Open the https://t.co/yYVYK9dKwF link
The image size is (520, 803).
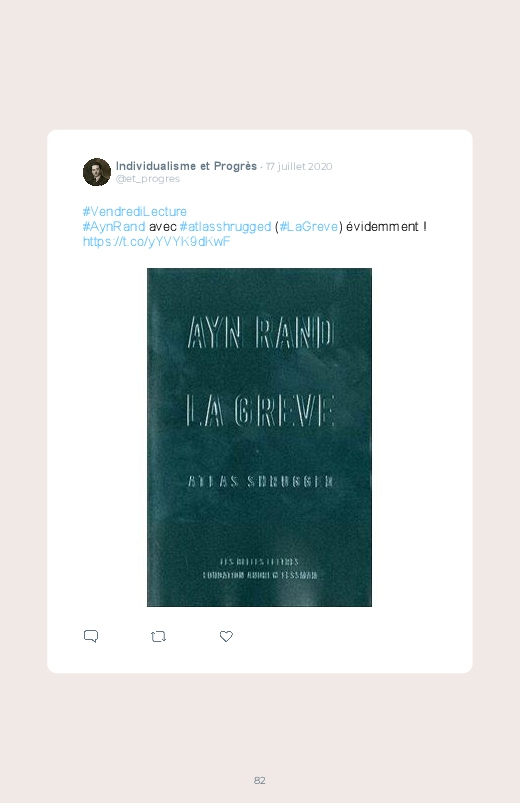tap(157, 241)
